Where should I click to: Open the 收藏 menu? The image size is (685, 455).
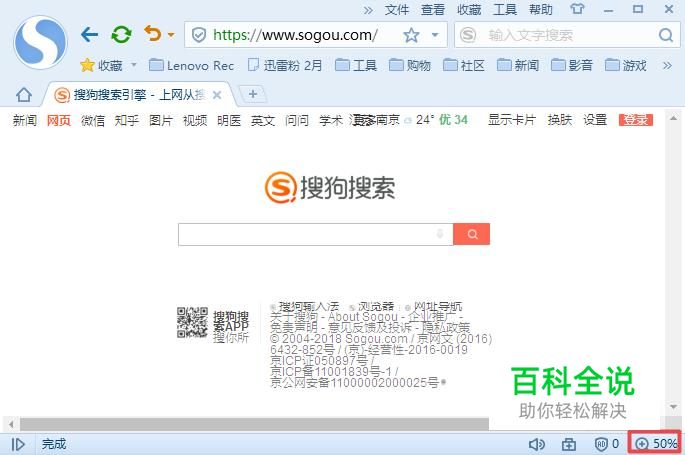pyautogui.click(x=469, y=10)
